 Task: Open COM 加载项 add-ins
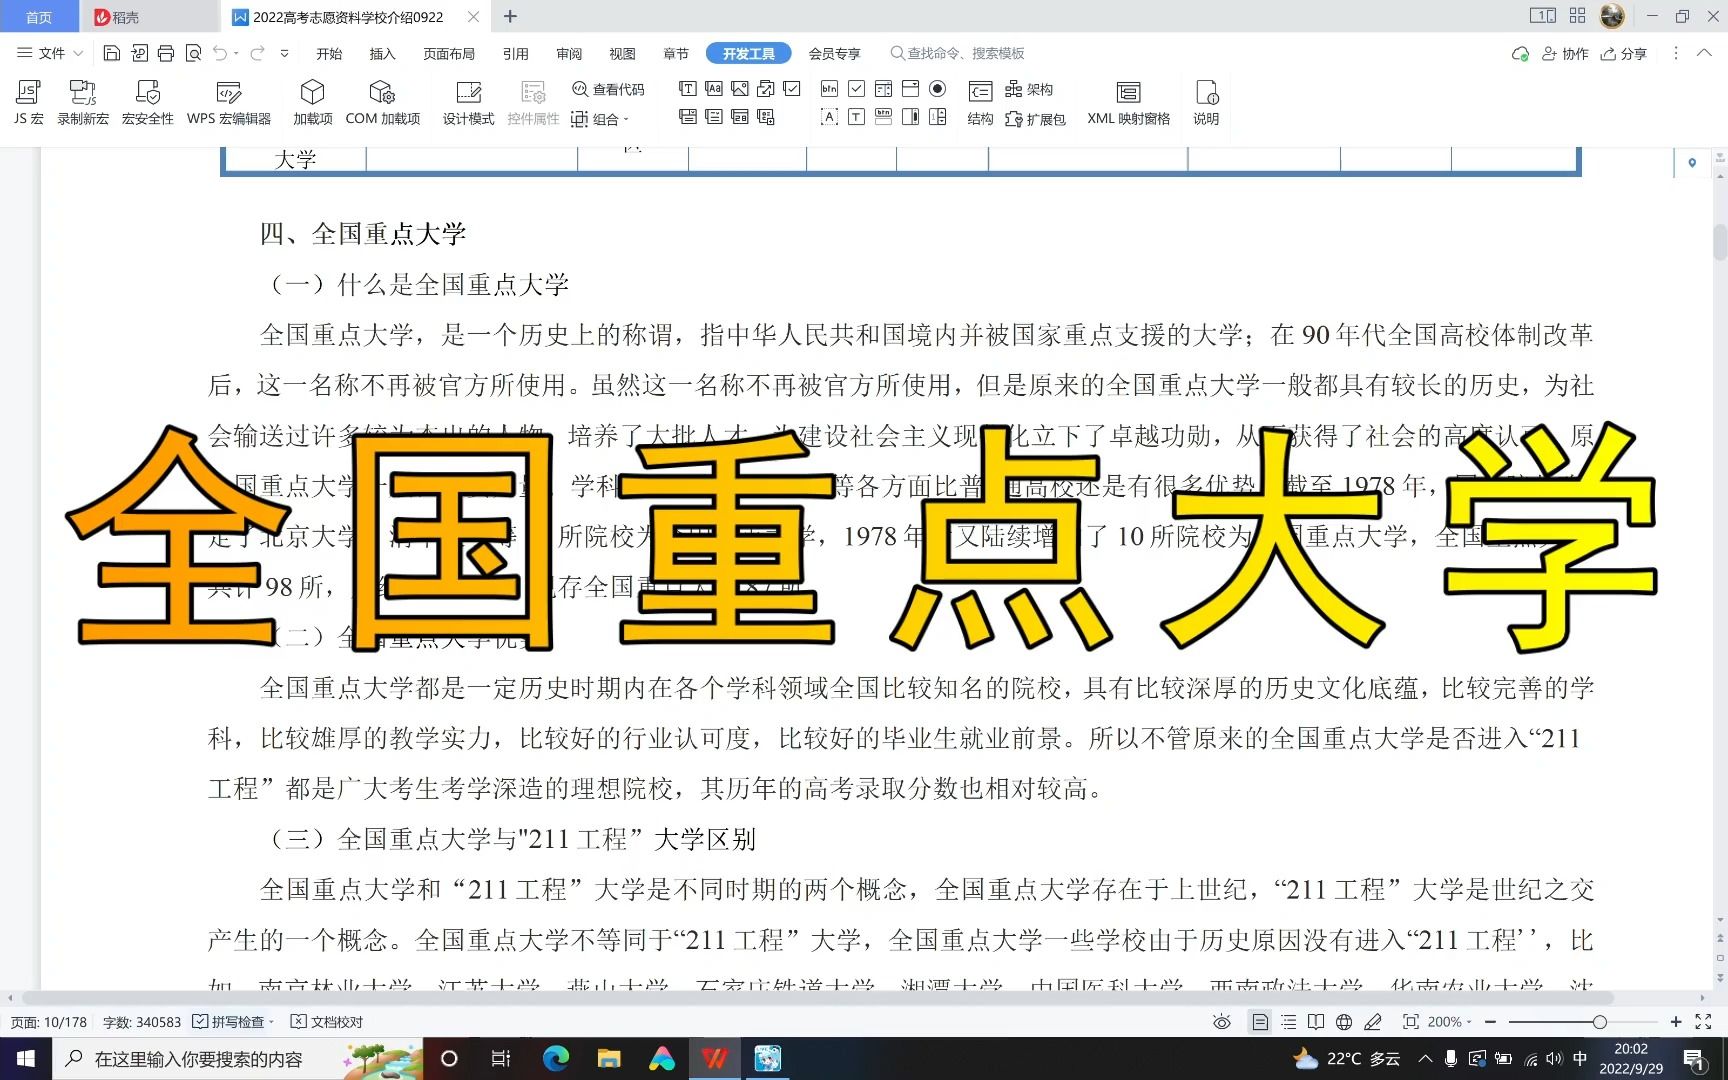383,103
